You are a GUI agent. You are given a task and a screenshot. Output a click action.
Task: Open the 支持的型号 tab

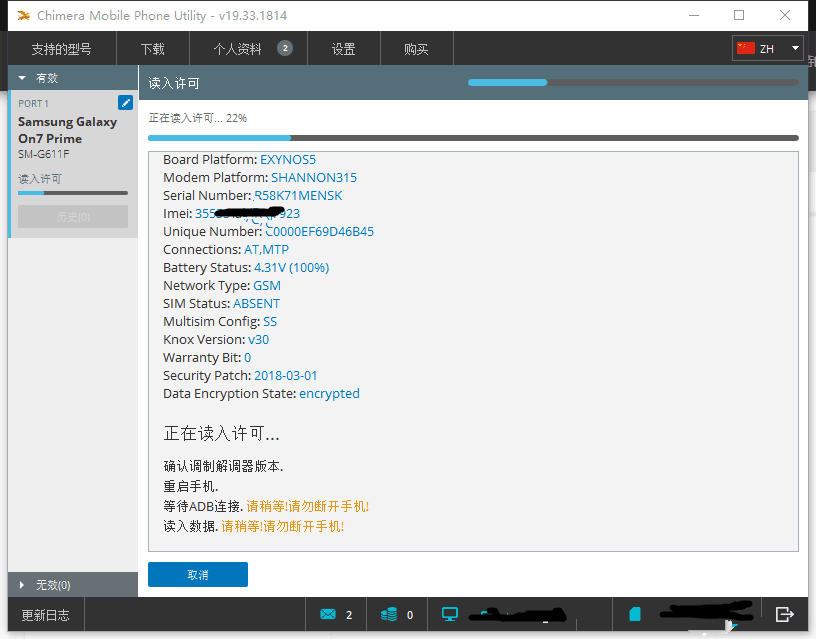coord(61,49)
